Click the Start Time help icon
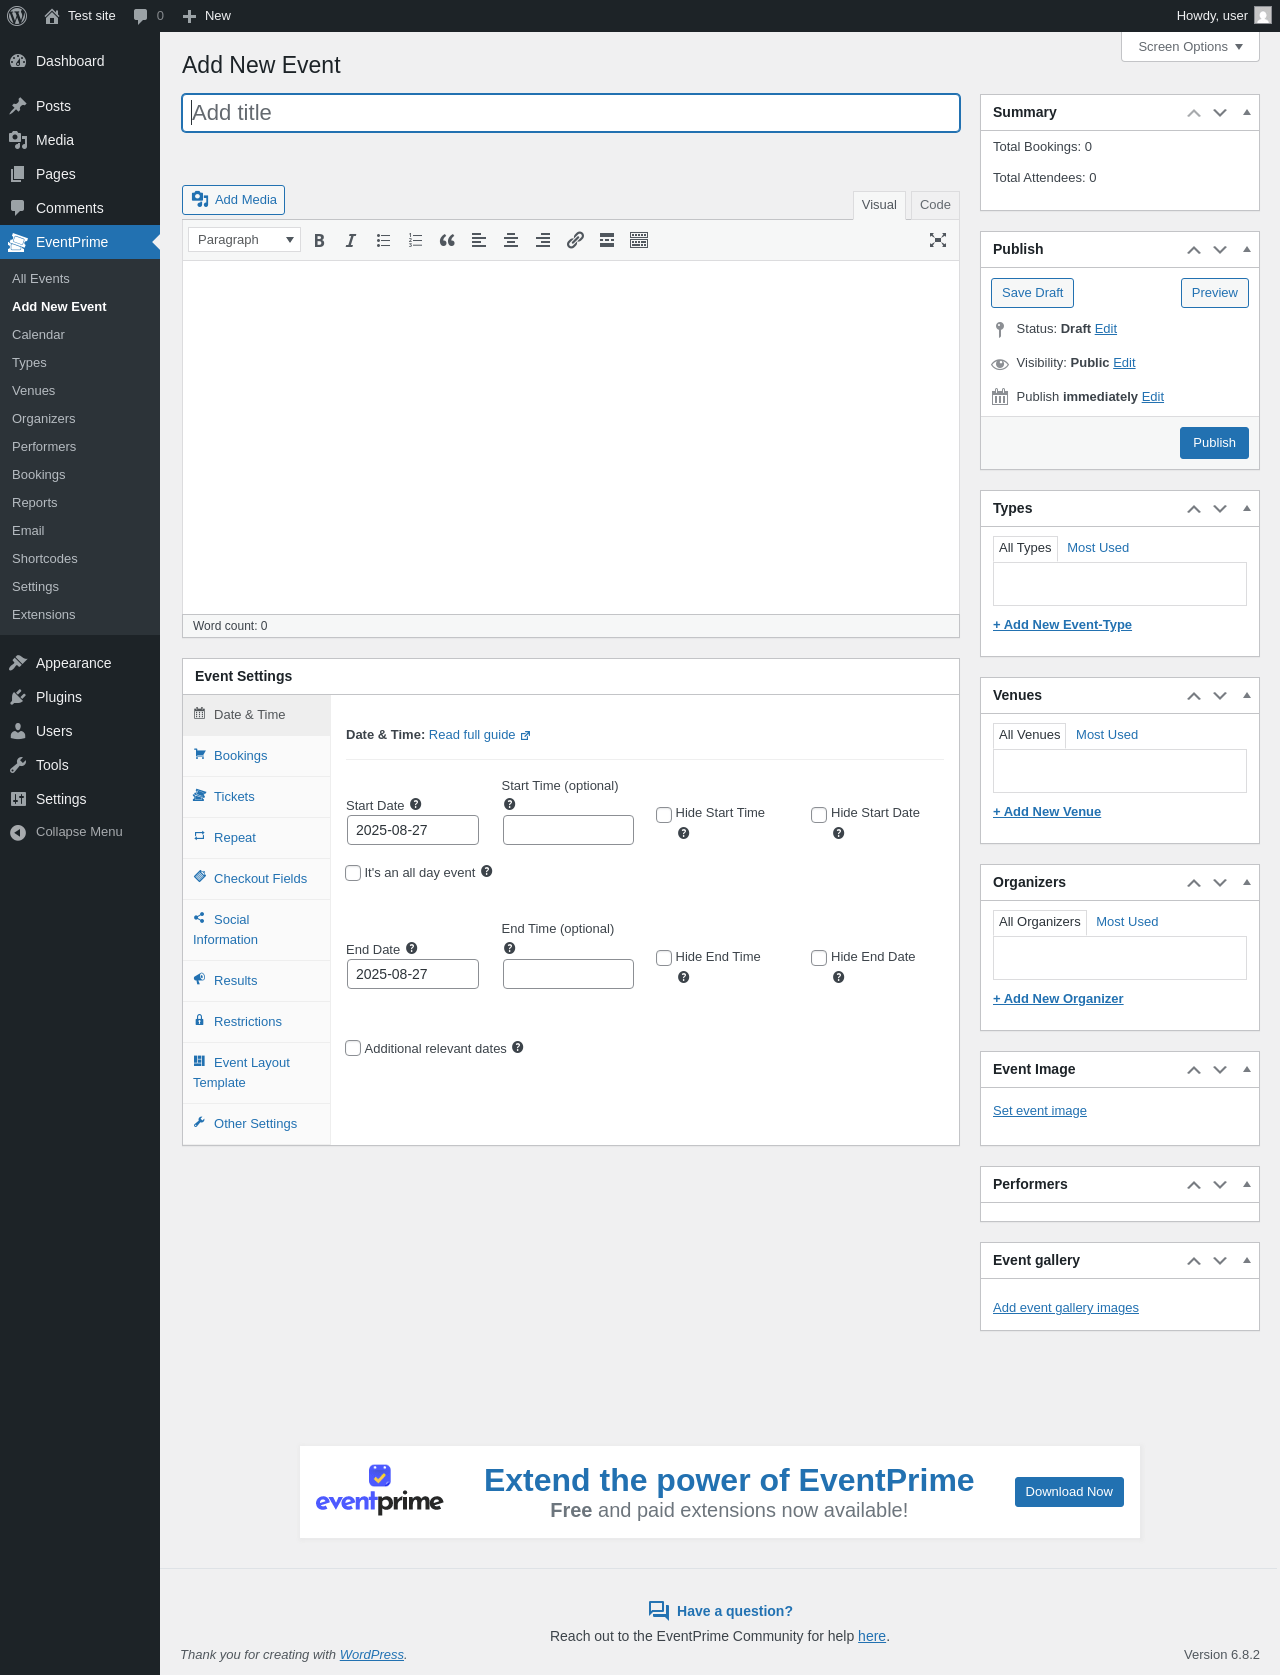This screenshot has height=1675, width=1280. point(510,804)
